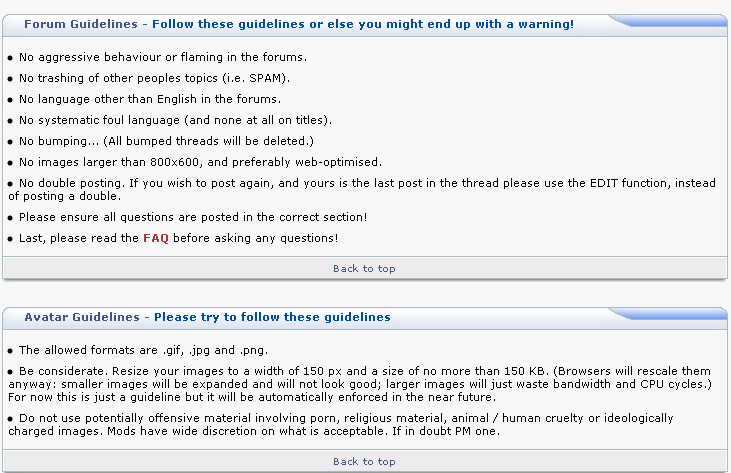
Task: Click bullet beside the 800x600 images rule
Action: click(10, 162)
